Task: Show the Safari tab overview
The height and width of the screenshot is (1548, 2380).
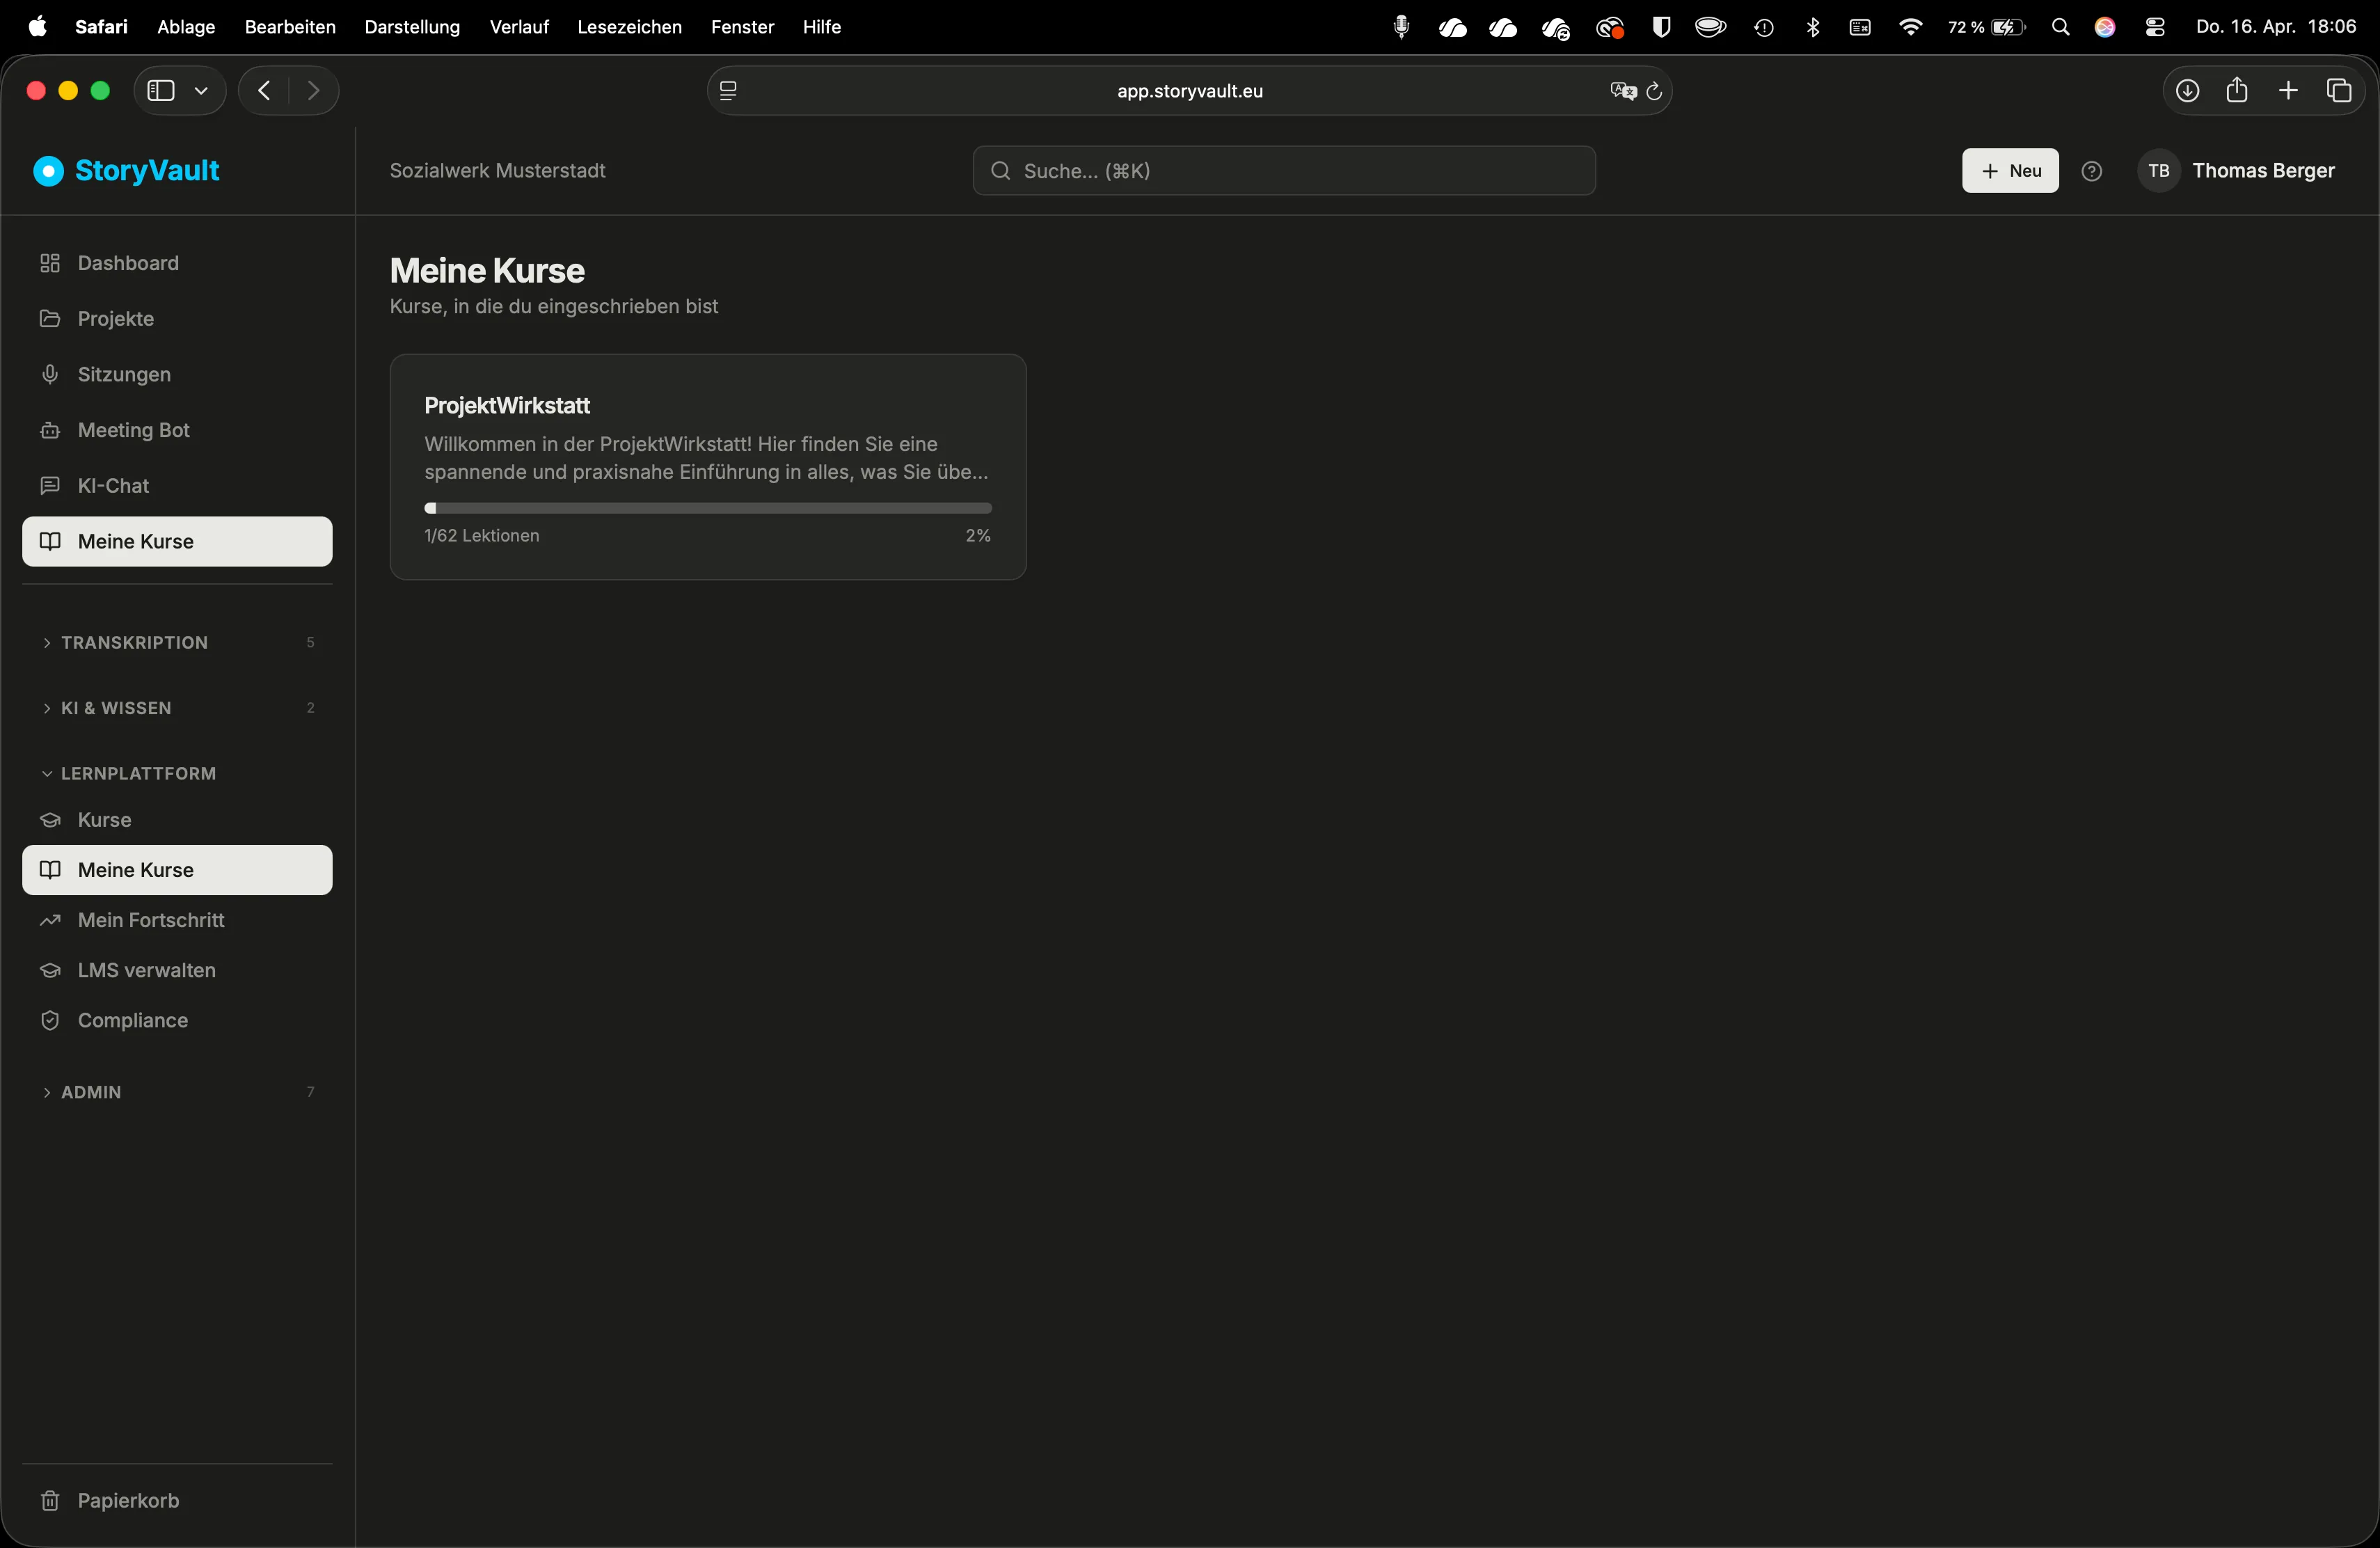Action: pyautogui.click(x=2339, y=91)
